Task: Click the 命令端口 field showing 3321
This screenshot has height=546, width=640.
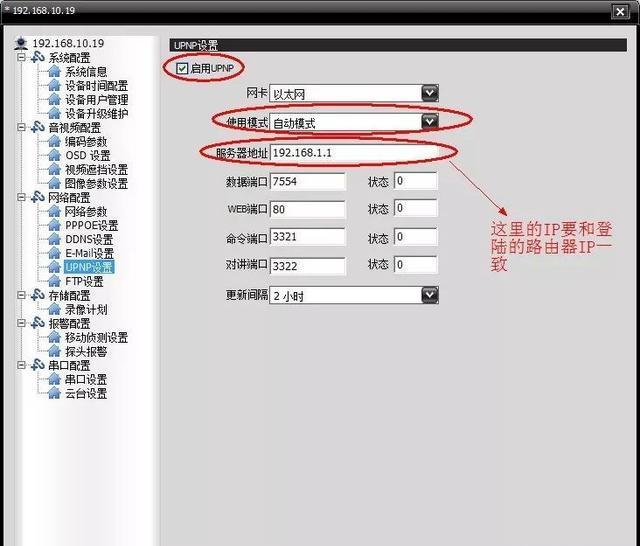Action: [307, 237]
